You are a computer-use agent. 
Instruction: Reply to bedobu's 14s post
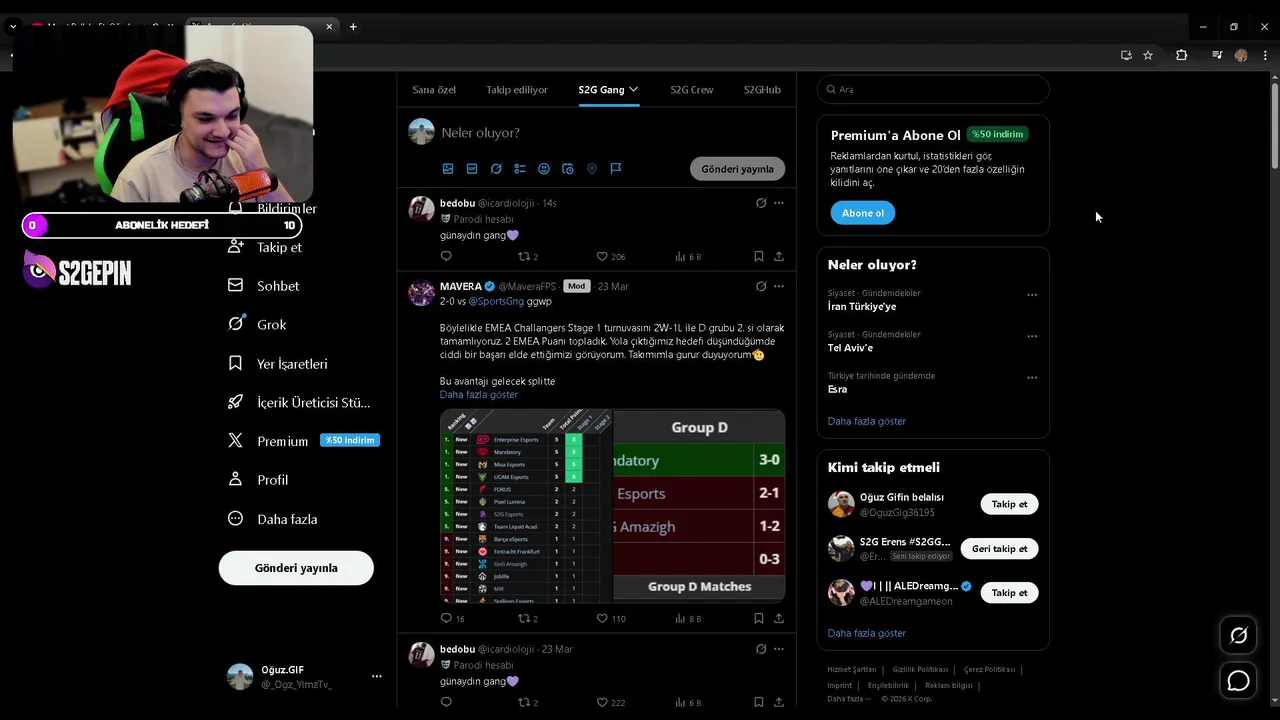coord(446,257)
